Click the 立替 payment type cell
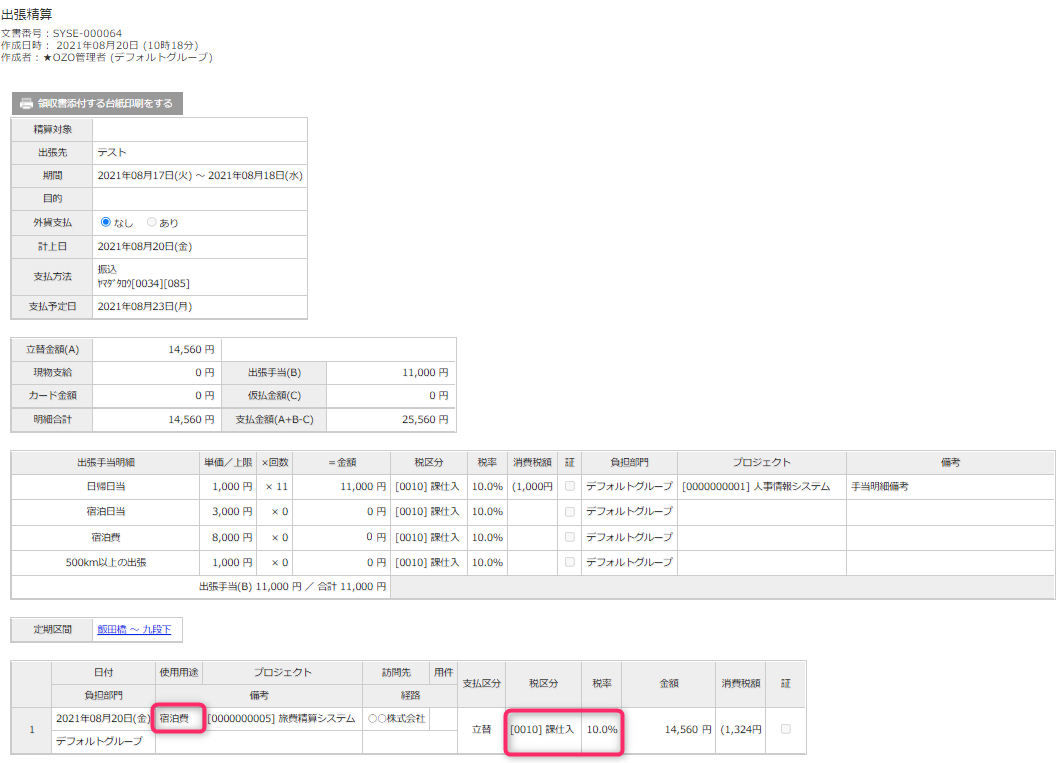 tap(481, 730)
